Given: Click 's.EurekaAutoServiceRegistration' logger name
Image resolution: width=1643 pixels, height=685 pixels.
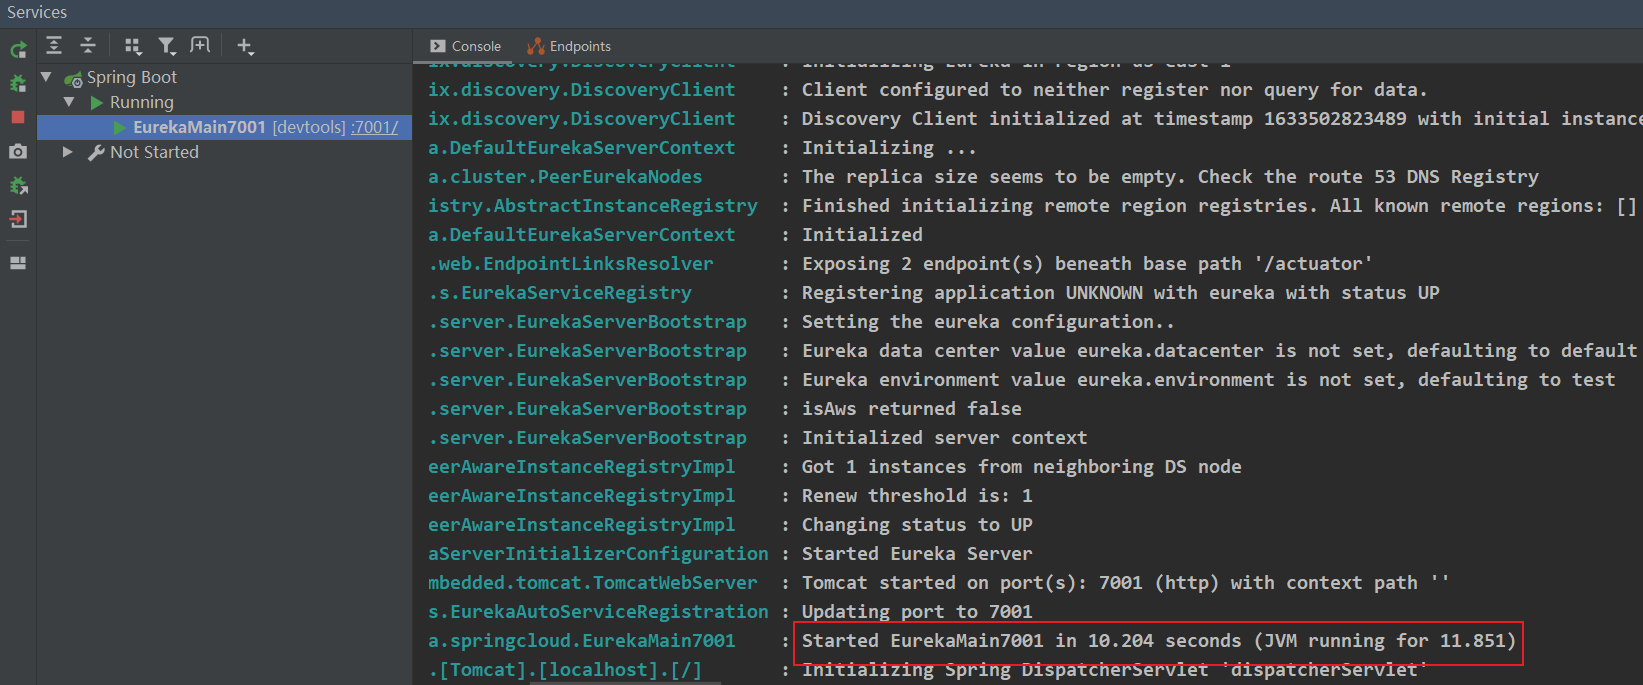Looking at the screenshot, I should click(598, 612).
